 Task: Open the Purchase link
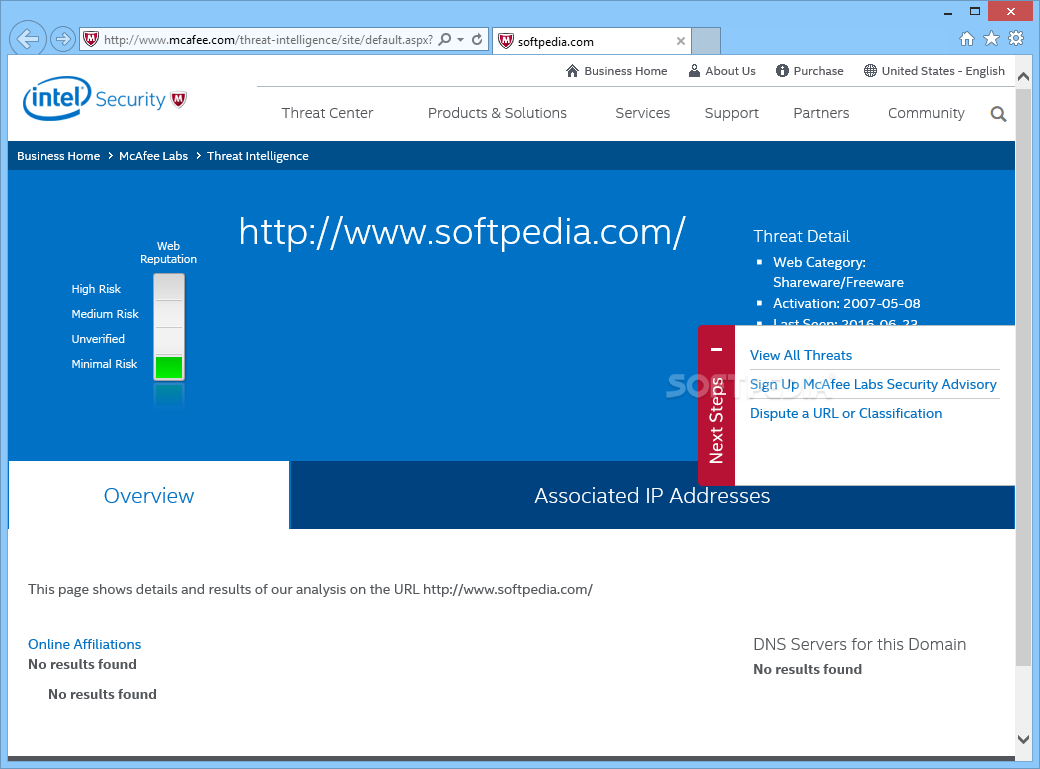[810, 71]
